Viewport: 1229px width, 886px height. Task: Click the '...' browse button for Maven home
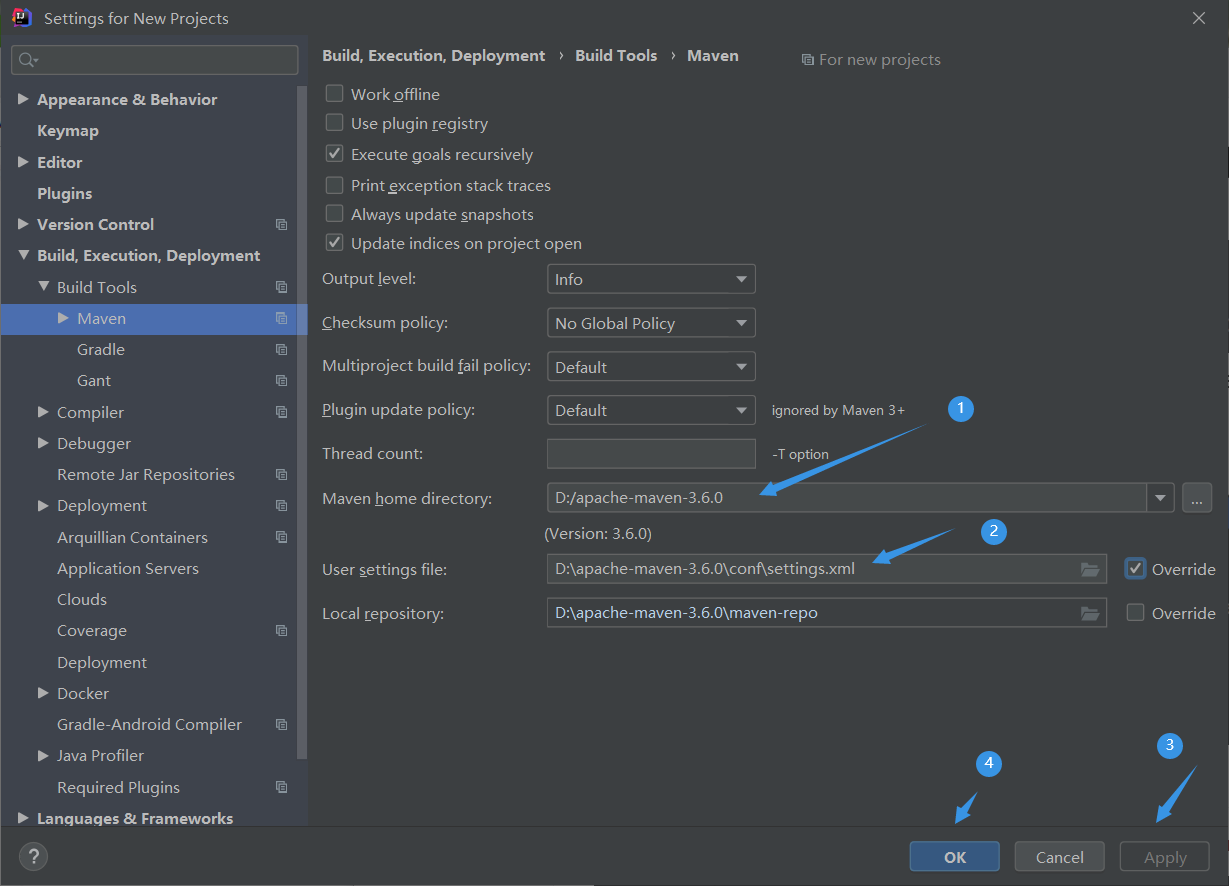click(x=1197, y=497)
